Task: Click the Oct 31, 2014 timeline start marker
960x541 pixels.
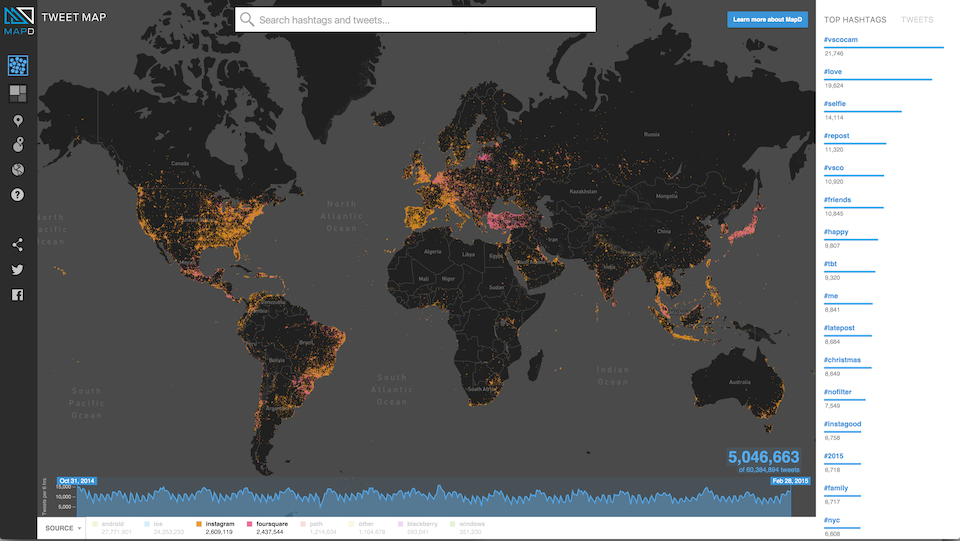Action: (x=77, y=481)
